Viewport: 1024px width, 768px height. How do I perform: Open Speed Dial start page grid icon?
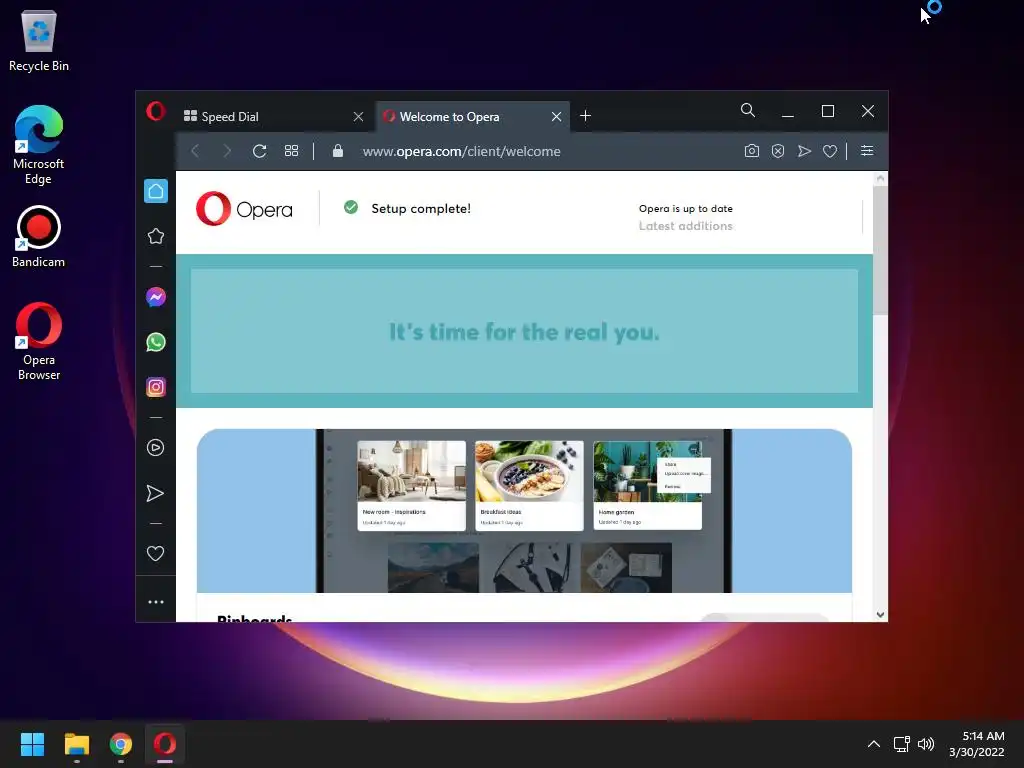coord(291,152)
